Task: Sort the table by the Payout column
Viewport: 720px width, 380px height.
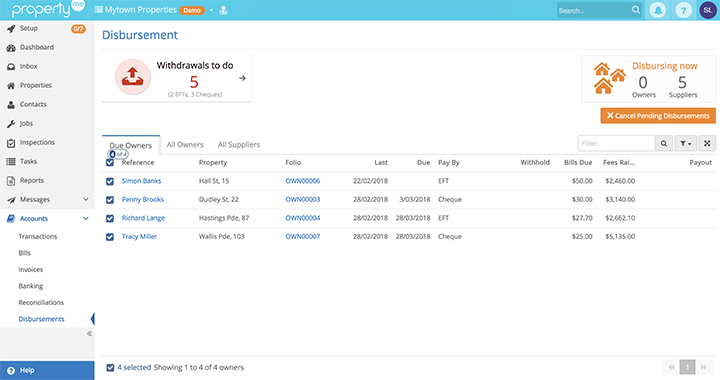Action: (x=700, y=162)
